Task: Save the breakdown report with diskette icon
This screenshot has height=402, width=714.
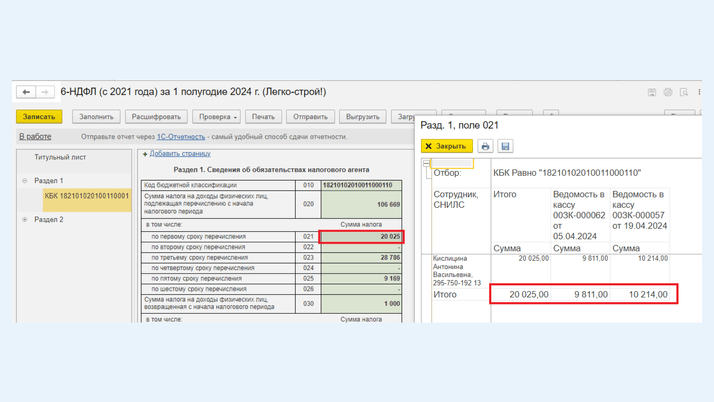Action: tap(505, 146)
